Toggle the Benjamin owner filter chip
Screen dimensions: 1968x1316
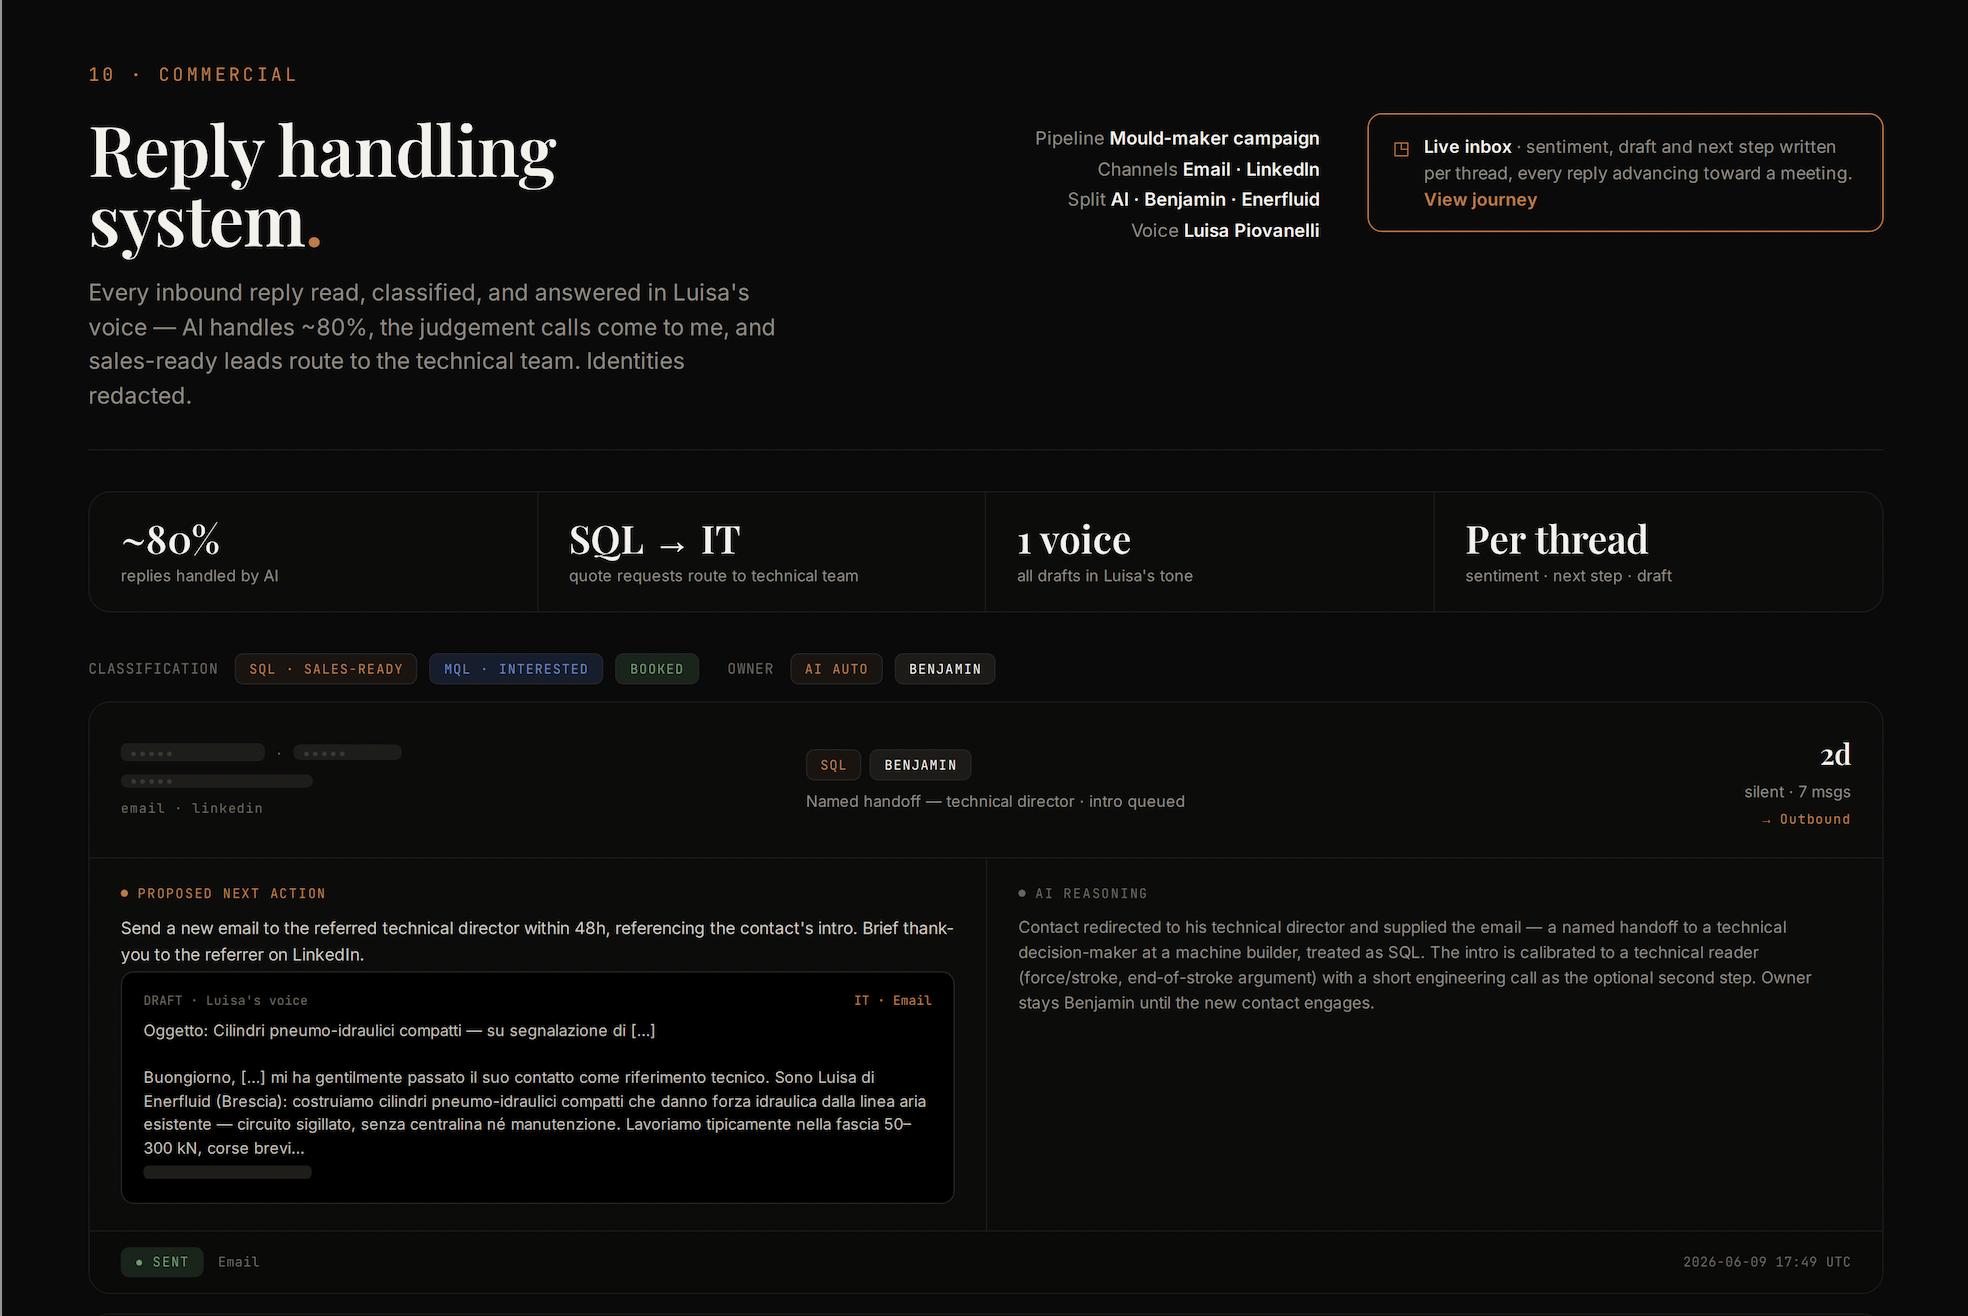(945, 669)
